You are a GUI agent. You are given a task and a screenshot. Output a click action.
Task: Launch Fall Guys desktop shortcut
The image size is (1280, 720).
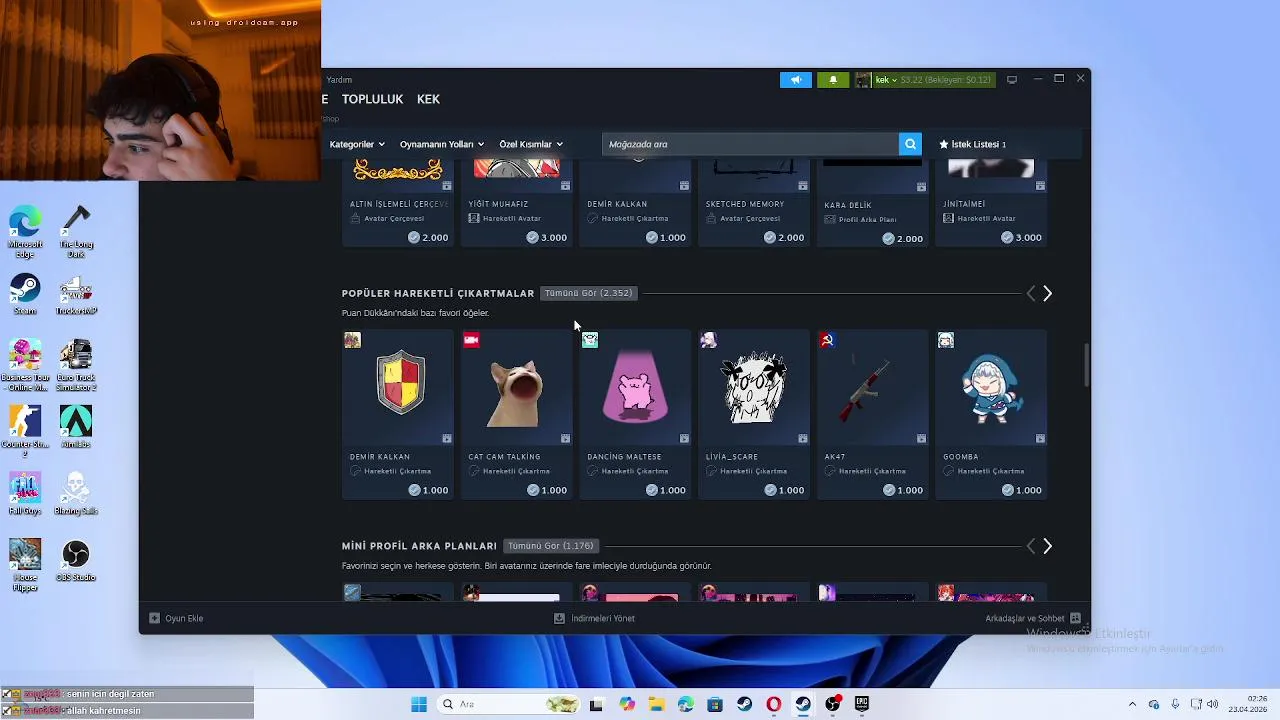pos(25,493)
